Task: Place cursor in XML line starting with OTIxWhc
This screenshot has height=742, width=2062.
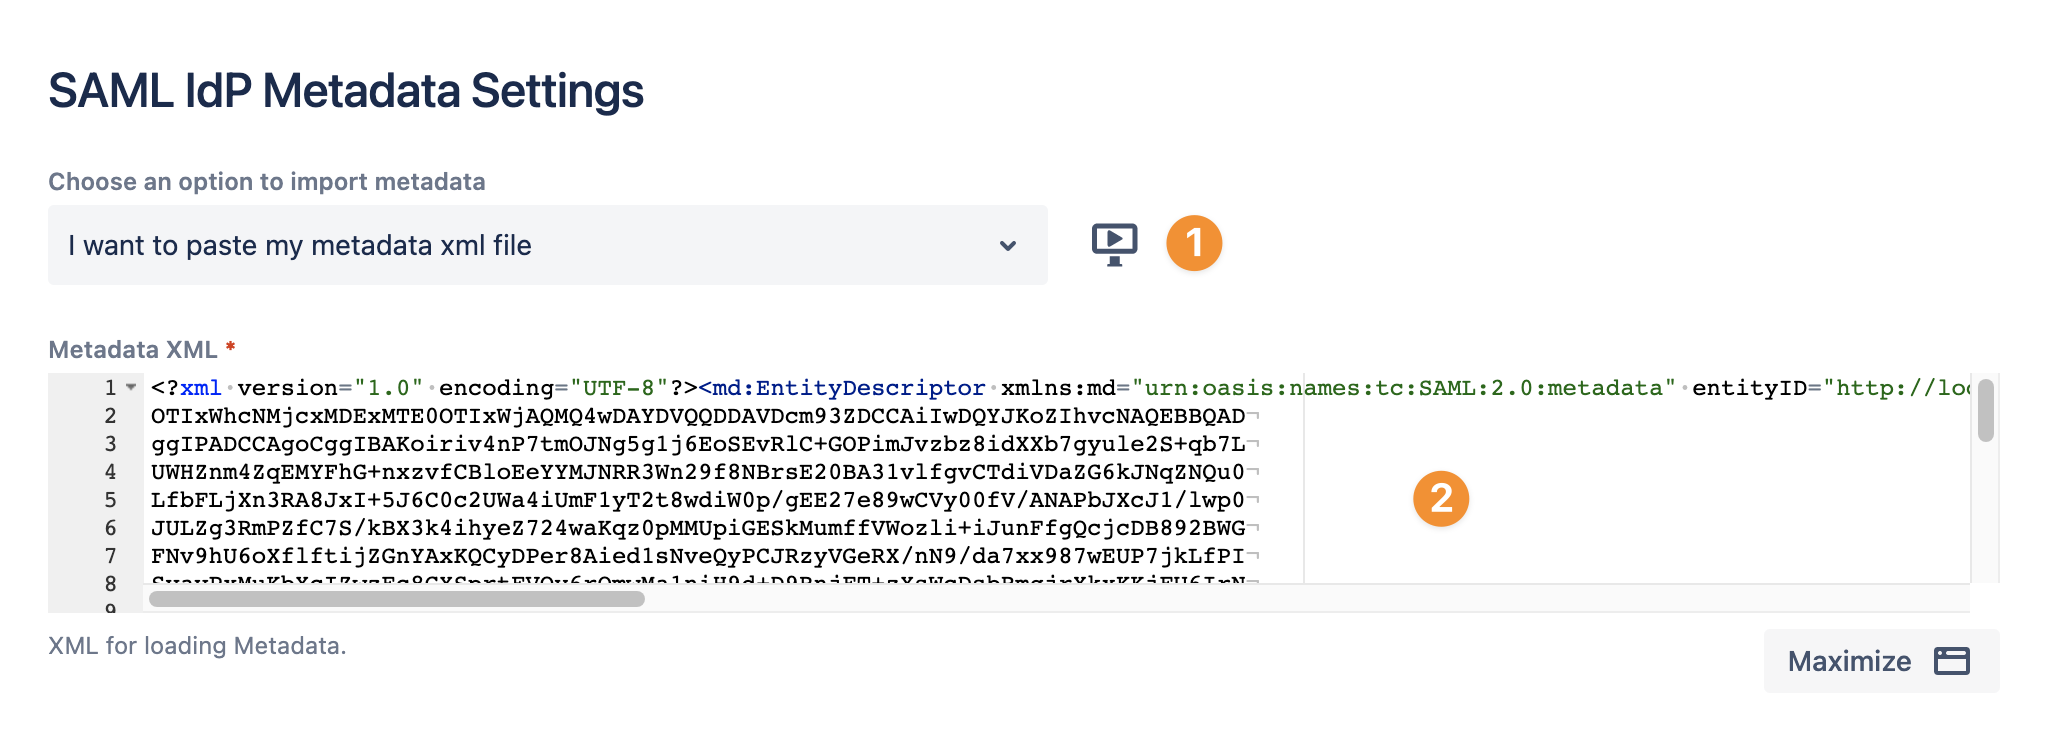Action: pos(698,416)
